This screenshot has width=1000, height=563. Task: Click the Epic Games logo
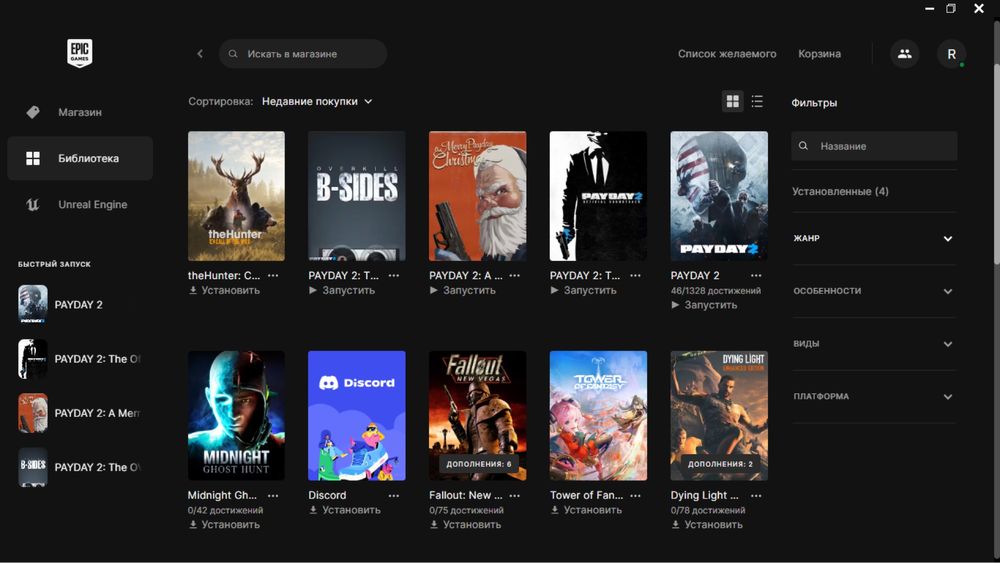(80, 53)
